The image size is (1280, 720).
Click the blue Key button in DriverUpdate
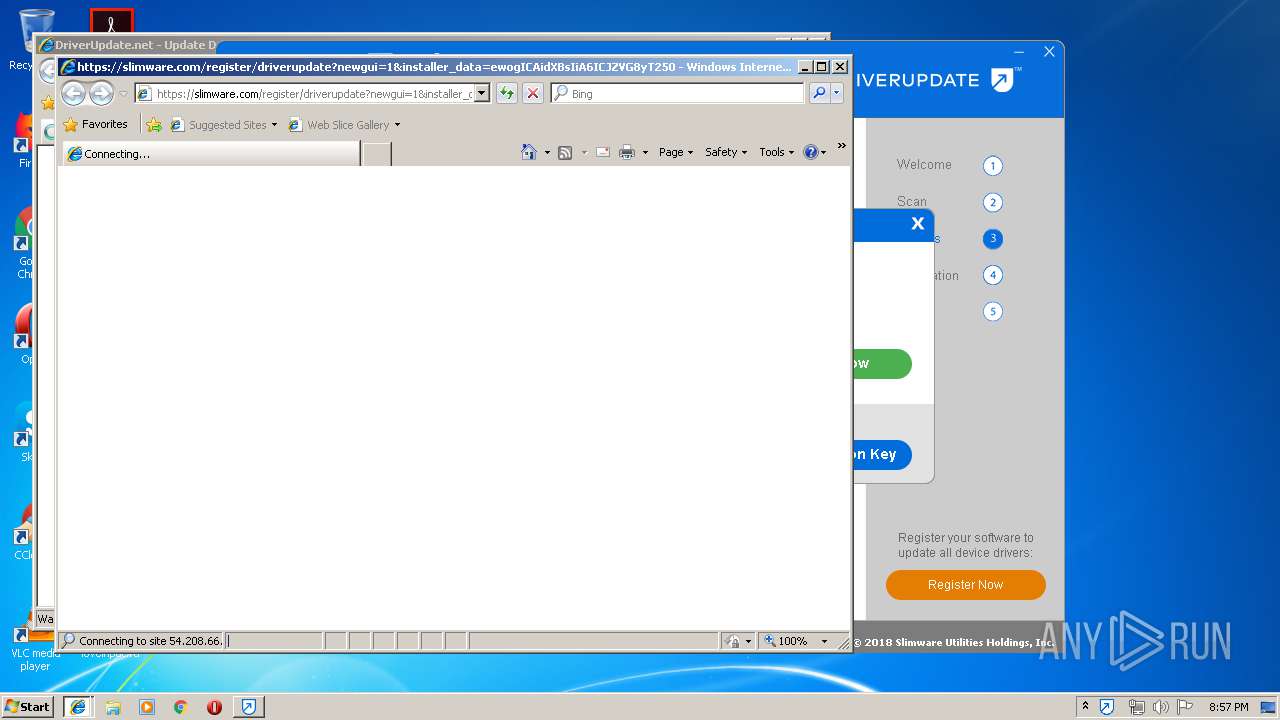pyautogui.click(x=882, y=454)
